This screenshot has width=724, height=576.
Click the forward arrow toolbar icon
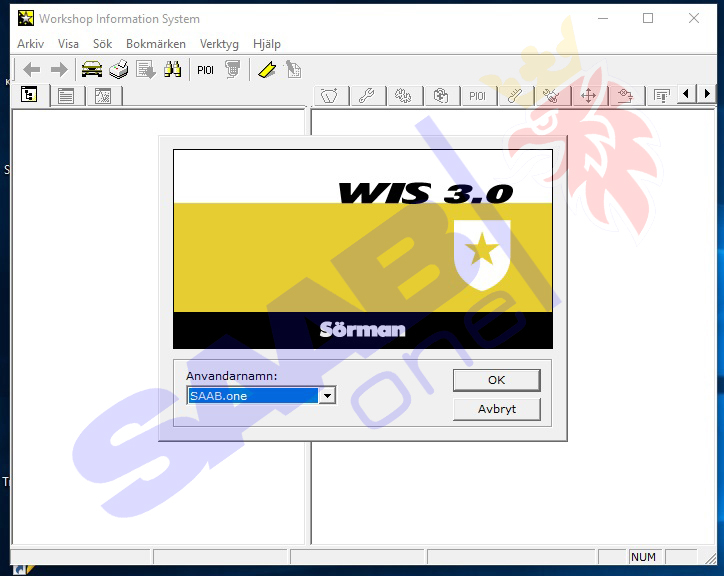59,69
